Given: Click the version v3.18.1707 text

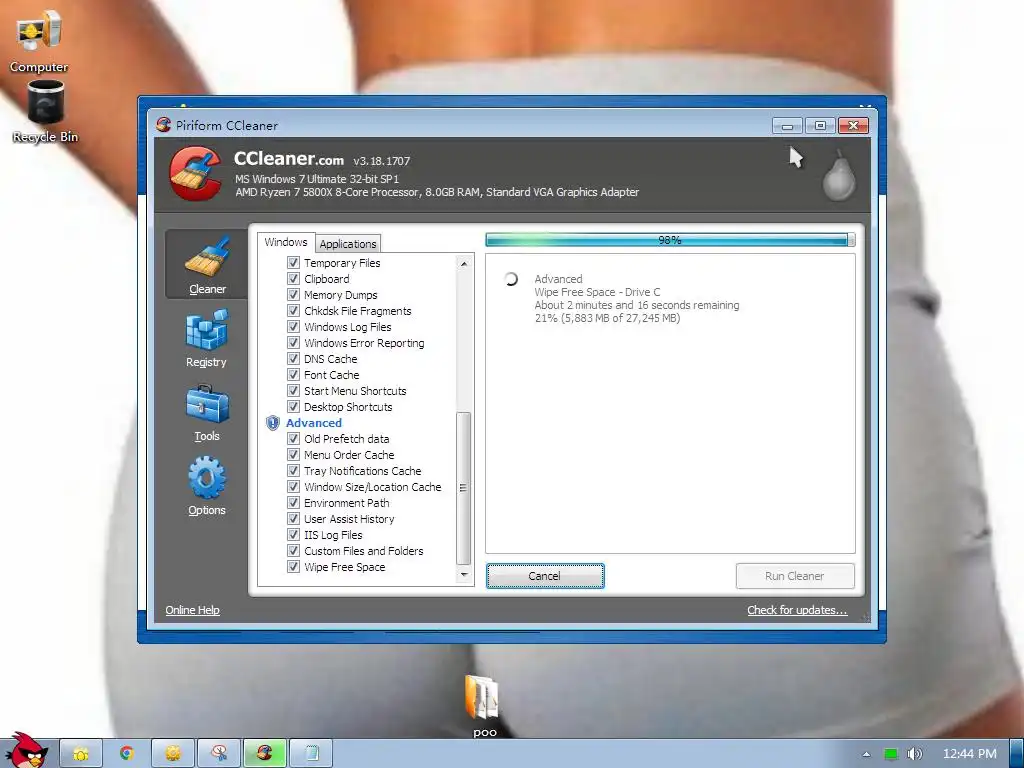Looking at the screenshot, I should pyautogui.click(x=381, y=161).
